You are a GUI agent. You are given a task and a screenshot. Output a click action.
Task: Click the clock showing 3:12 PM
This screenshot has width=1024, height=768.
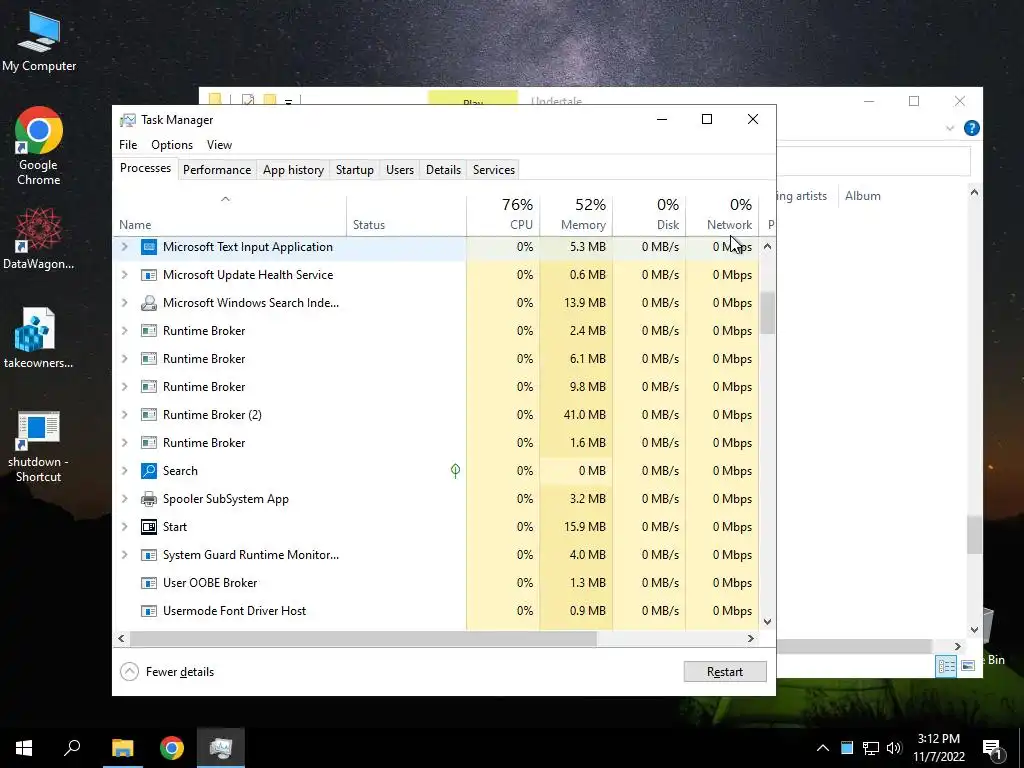tap(938, 739)
